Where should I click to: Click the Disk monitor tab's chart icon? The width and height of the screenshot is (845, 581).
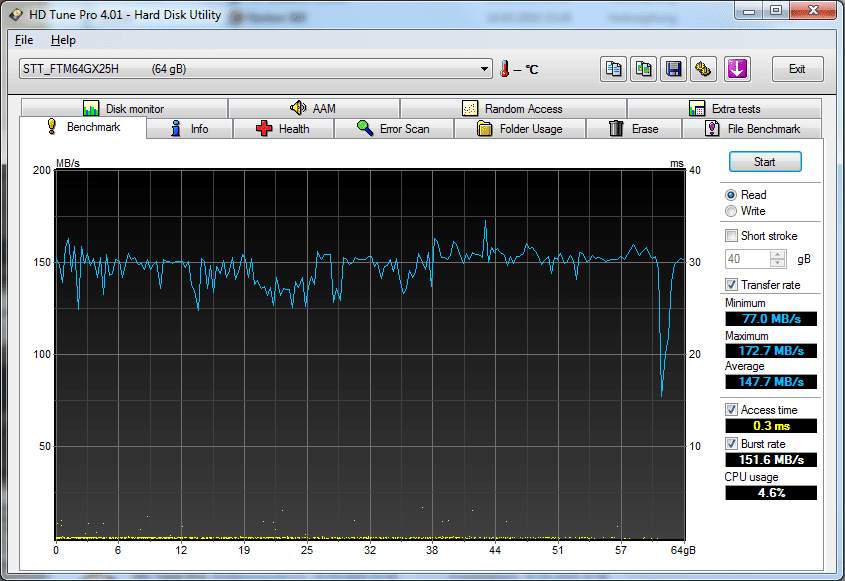pos(91,108)
